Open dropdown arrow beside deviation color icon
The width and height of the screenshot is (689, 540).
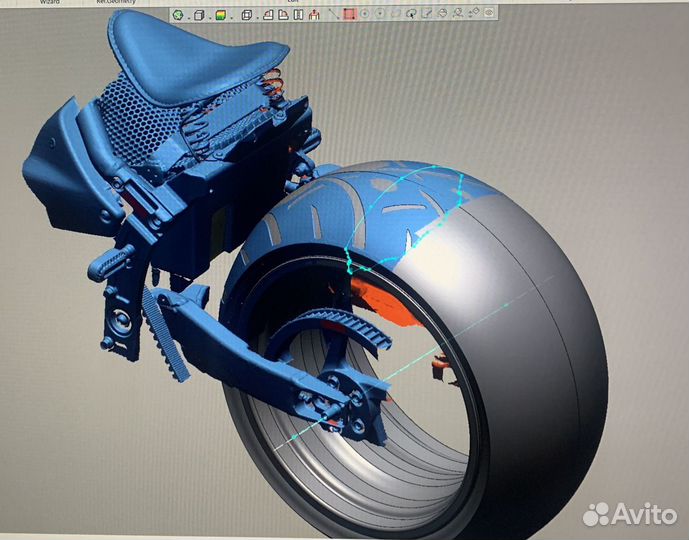232,18
